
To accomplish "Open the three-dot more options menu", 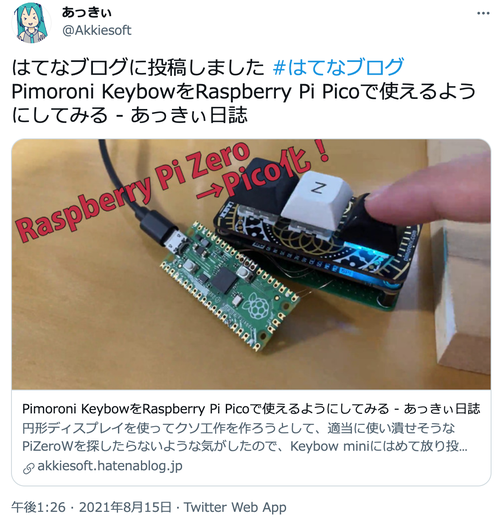I will 483,13.
